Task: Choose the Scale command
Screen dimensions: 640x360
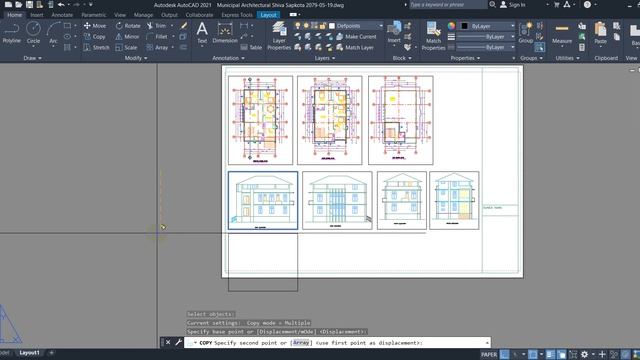Action: (x=127, y=47)
